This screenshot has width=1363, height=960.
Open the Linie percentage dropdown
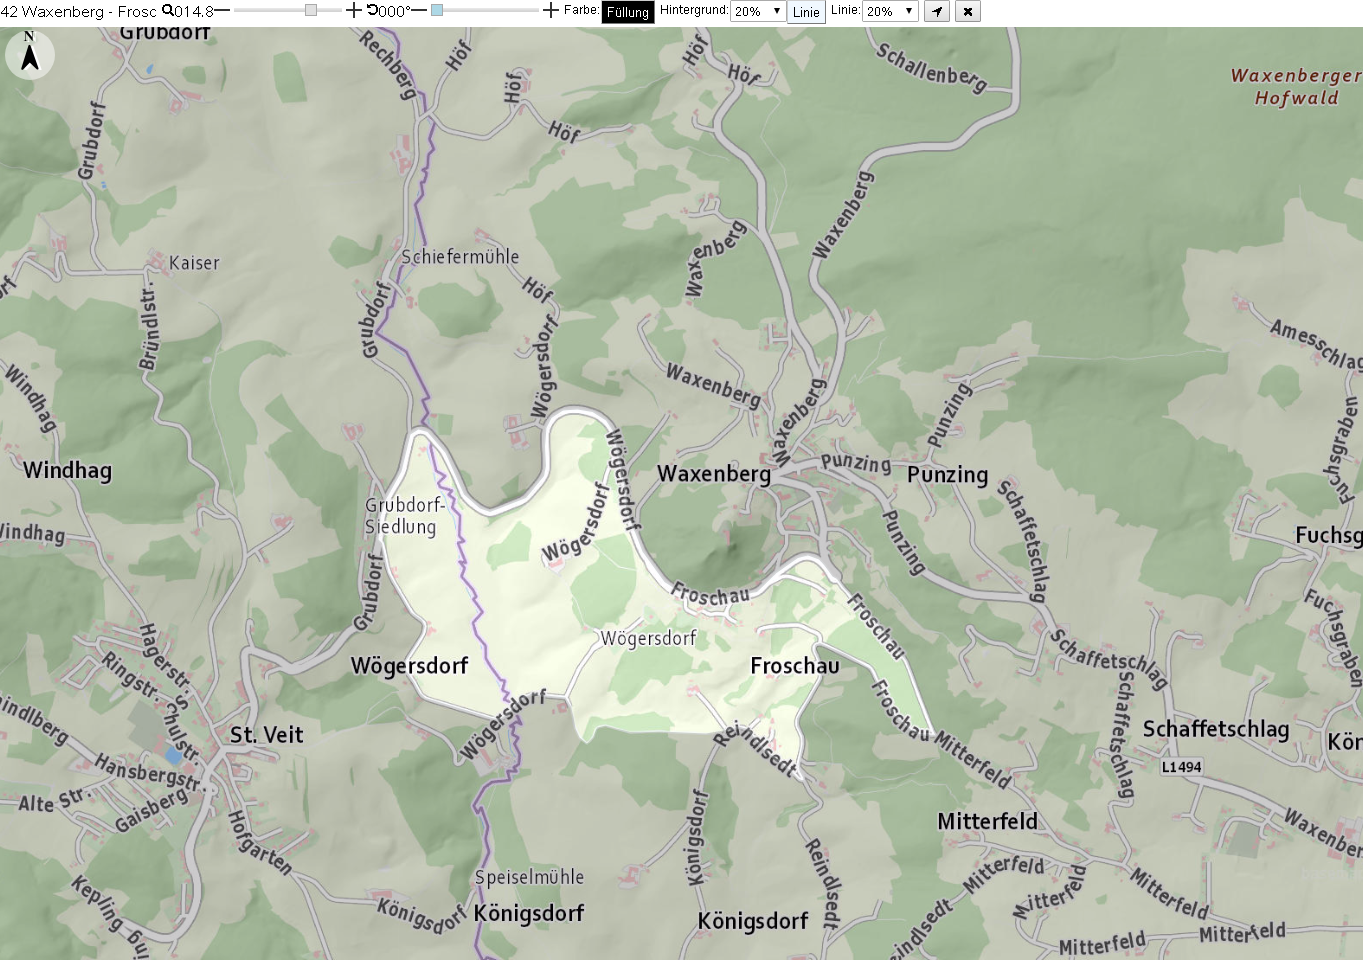[x=890, y=12]
